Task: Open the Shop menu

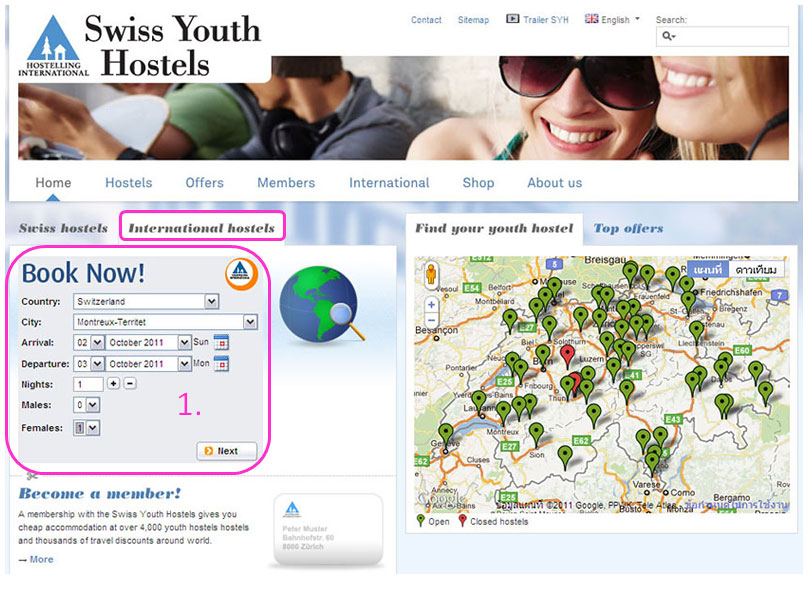Action: coord(478,183)
